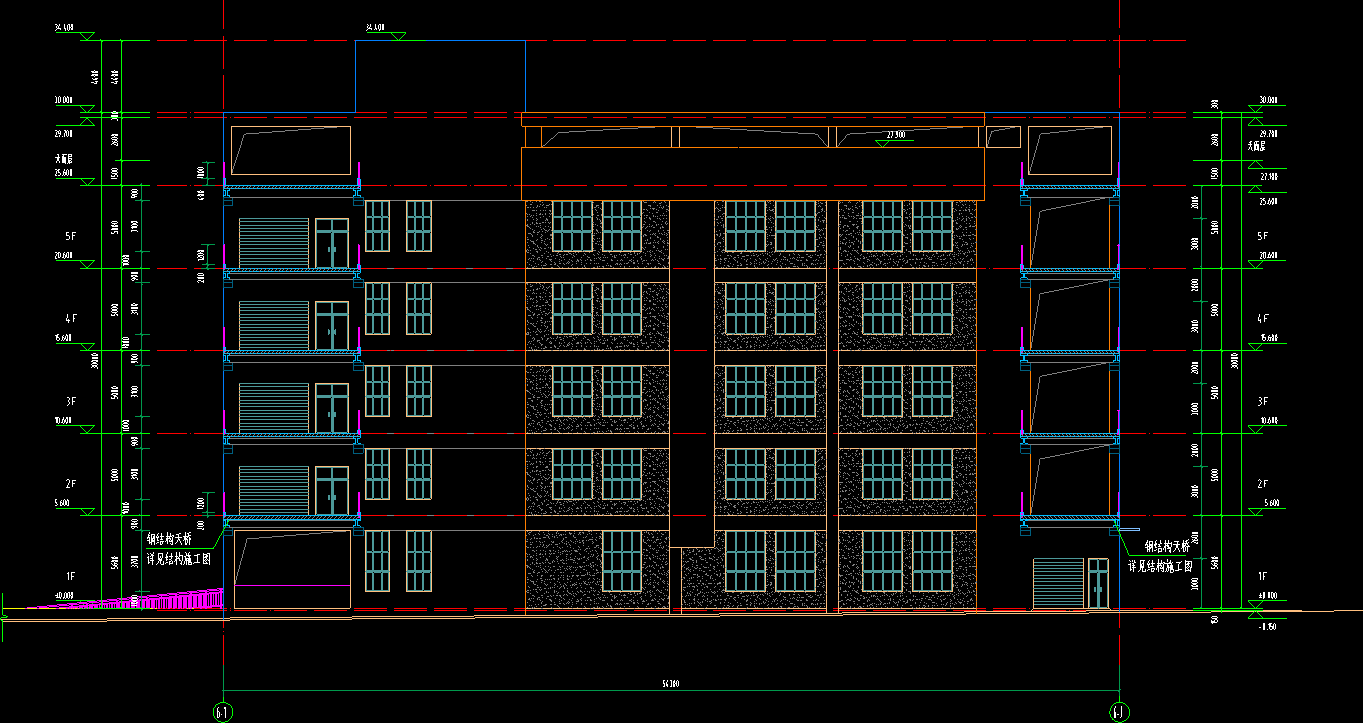This screenshot has width=1363, height=723.
Task: Select the right-side 4F floor label
Action: (1264, 318)
